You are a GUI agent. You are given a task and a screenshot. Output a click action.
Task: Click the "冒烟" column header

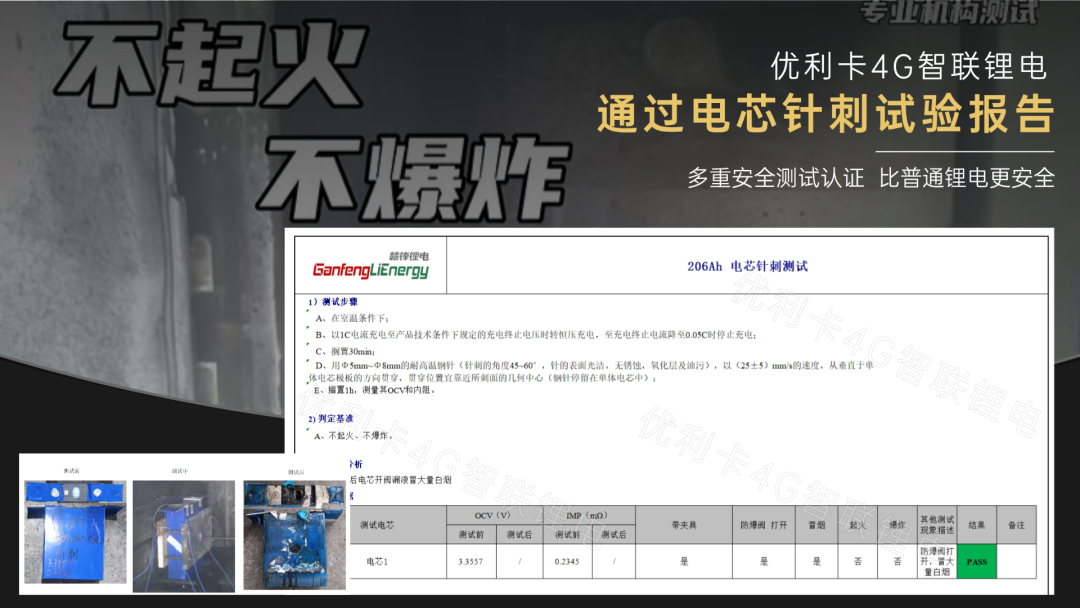(817, 525)
